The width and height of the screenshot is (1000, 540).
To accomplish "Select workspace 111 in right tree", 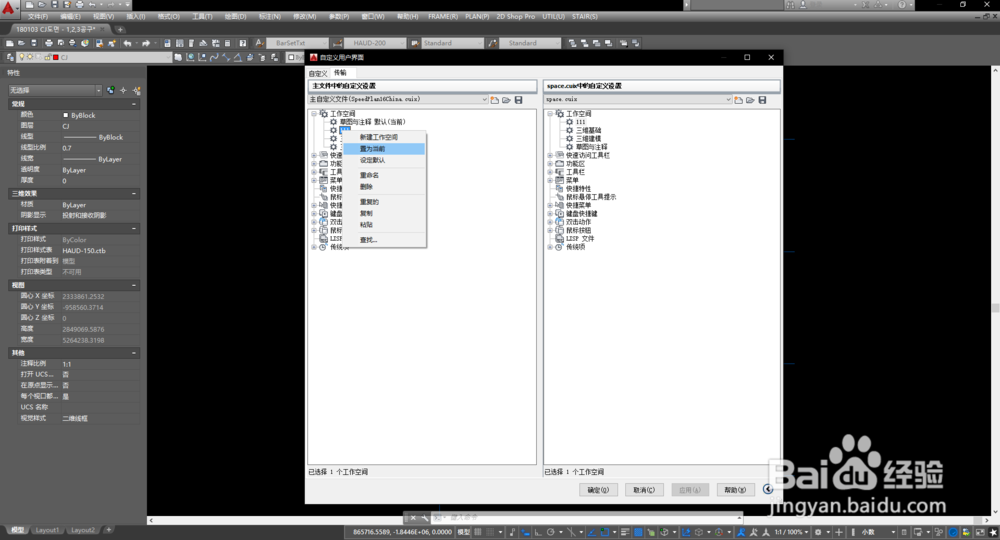I will (580, 122).
